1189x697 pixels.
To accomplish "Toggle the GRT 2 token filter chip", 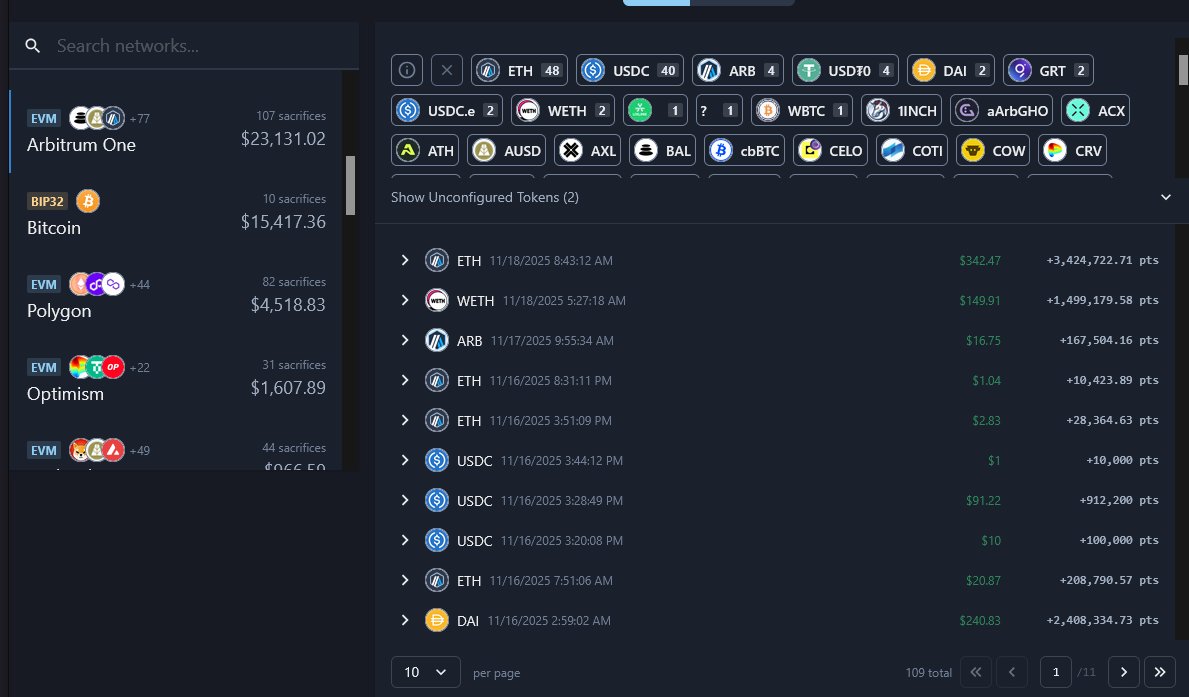I will click(x=1048, y=71).
